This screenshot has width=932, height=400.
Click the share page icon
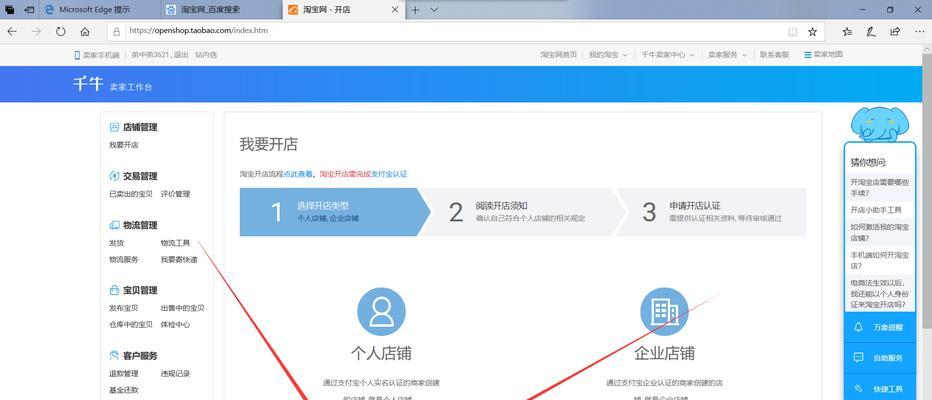click(x=895, y=32)
